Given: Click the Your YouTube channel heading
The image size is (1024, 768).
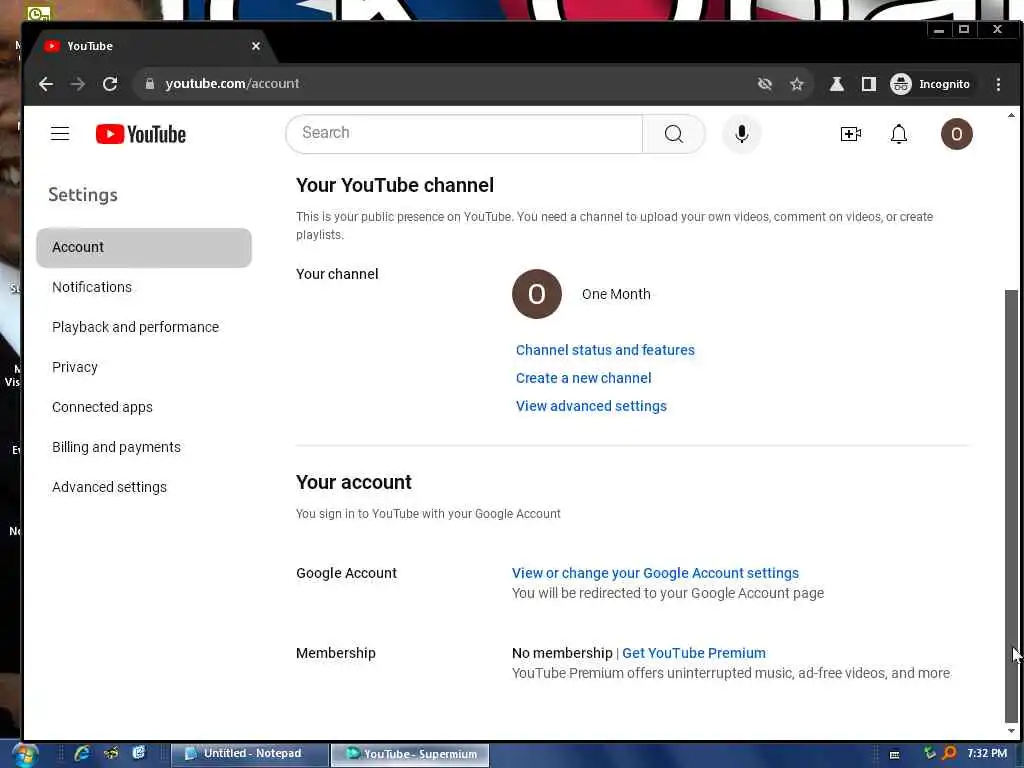Looking at the screenshot, I should (394, 185).
